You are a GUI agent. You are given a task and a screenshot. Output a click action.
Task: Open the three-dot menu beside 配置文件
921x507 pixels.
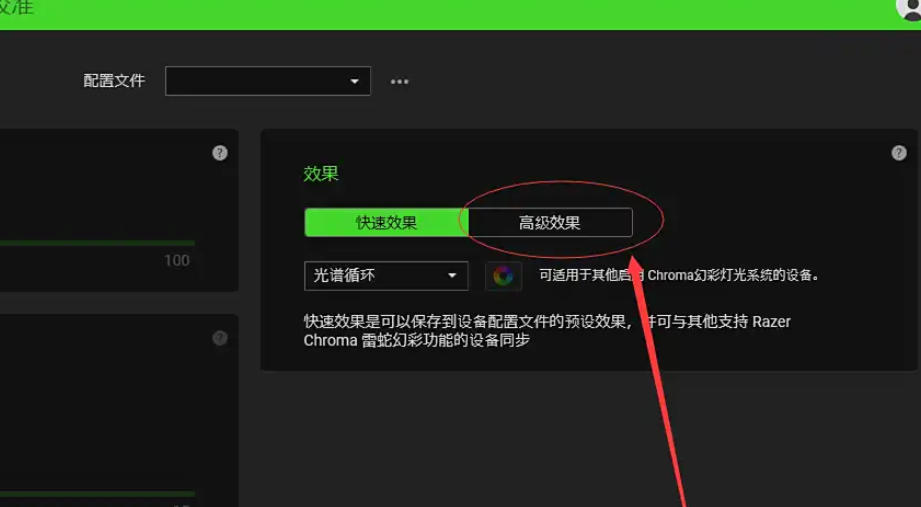point(399,82)
